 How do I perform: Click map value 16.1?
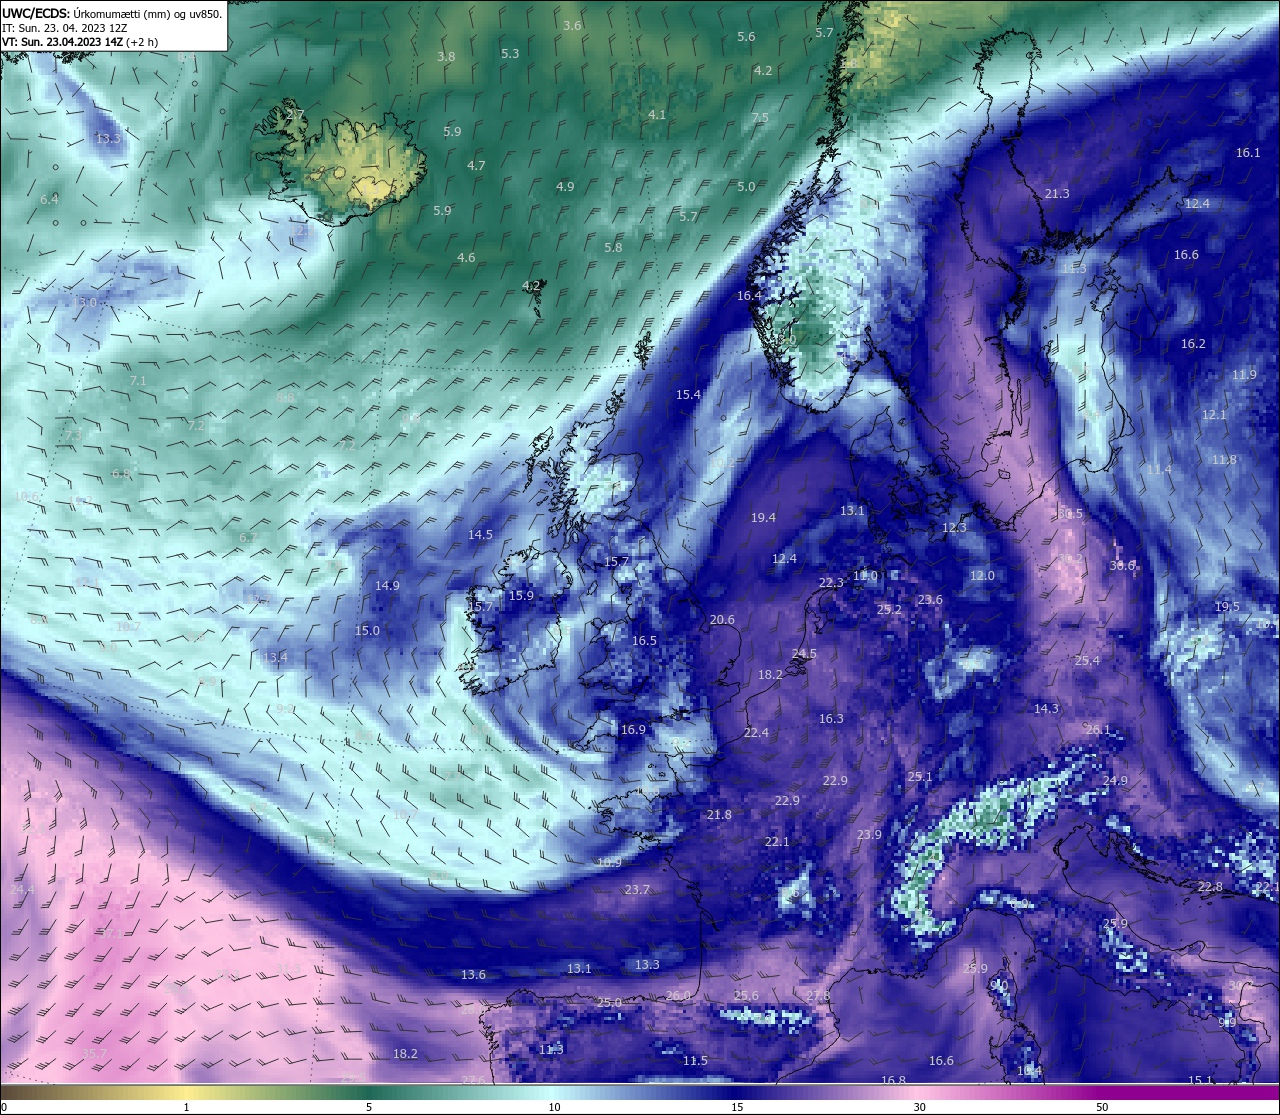[x=1248, y=152]
